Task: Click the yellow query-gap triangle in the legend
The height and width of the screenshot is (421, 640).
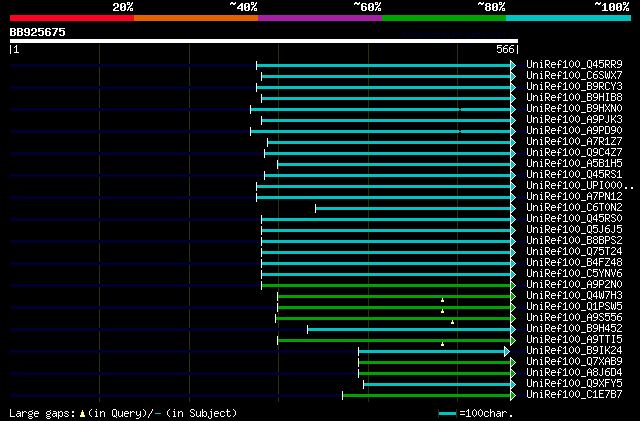Action: 82,414
